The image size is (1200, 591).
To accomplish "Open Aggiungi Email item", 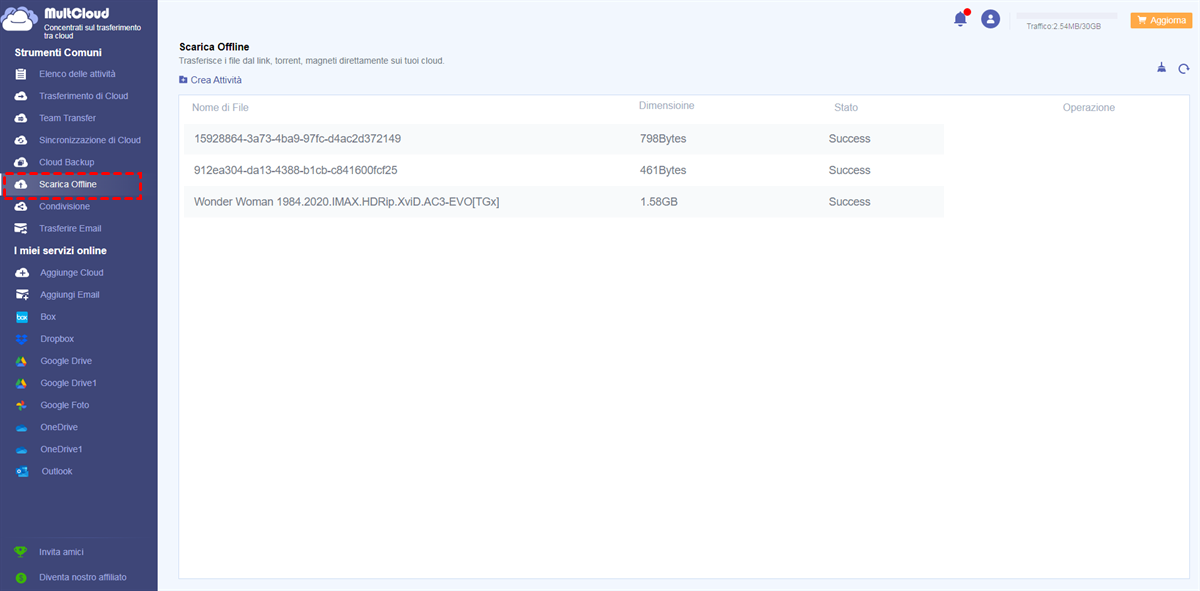I will click(x=70, y=295).
